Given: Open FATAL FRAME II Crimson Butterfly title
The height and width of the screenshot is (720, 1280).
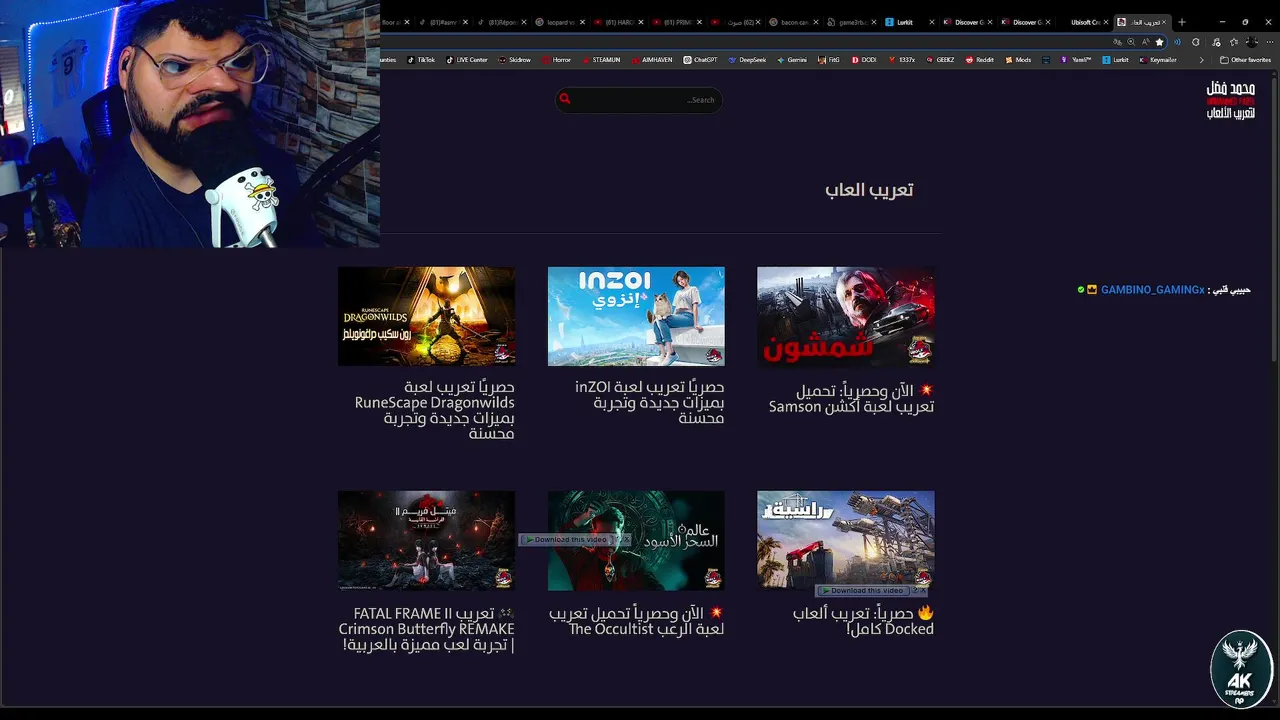Looking at the screenshot, I should pos(426,629).
